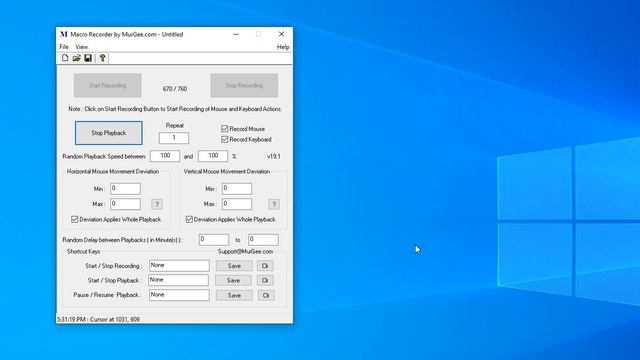Image resolution: width=640 pixels, height=360 pixels.
Task: Click the Save floppy disk toolbar icon
Action: pyautogui.click(x=88, y=58)
